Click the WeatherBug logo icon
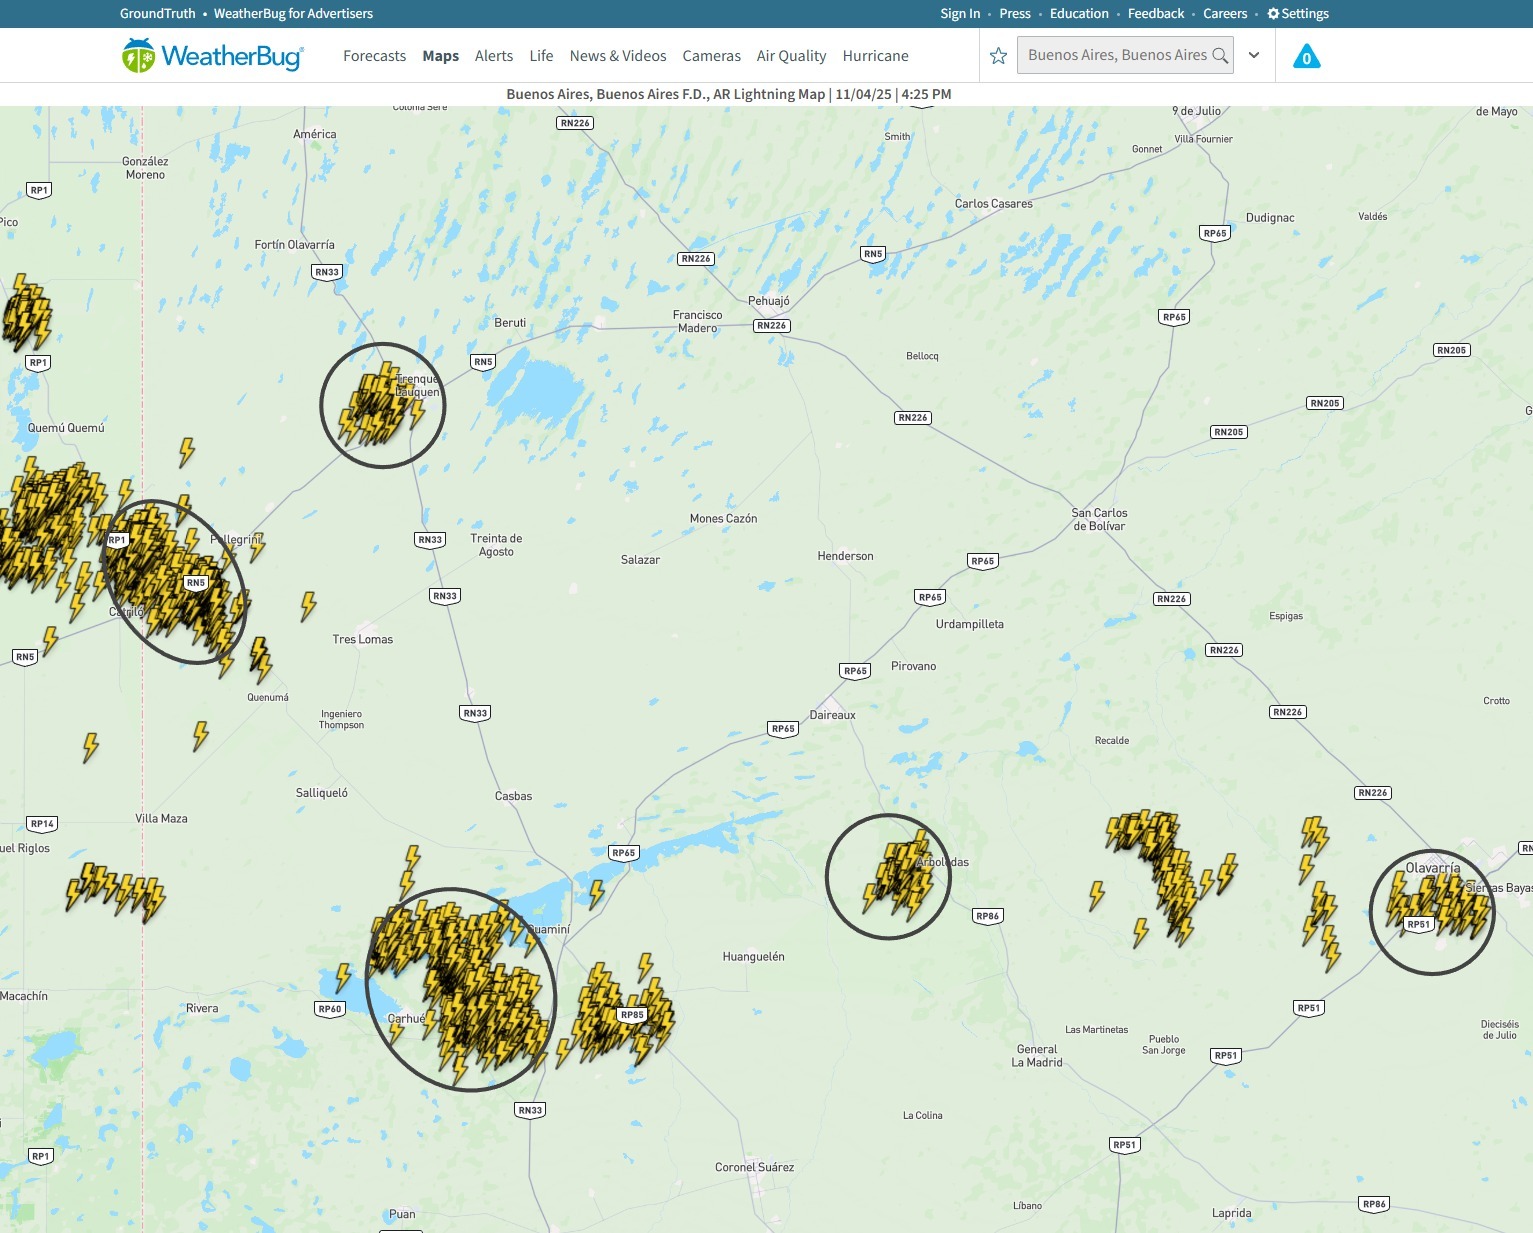The height and width of the screenshot is (1233, 1533). pos(138,56)
